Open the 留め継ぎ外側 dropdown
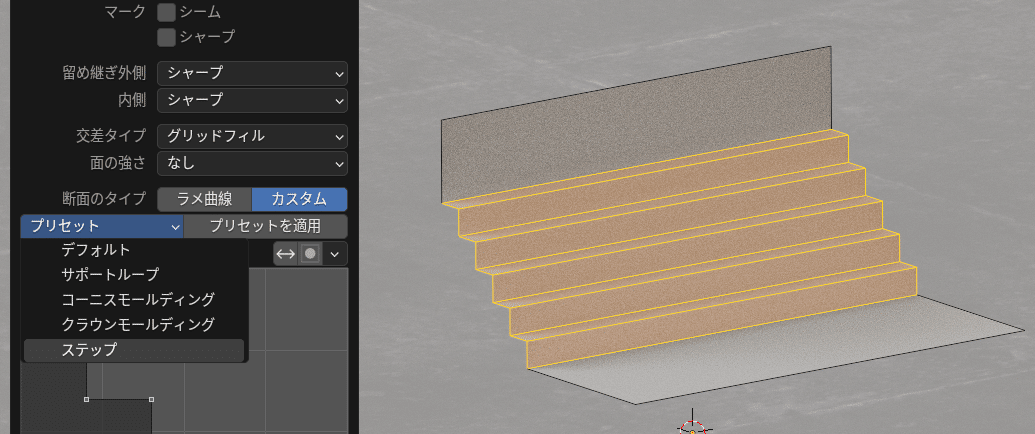The width and height of the screenshot is (1035, 434). 252,73
